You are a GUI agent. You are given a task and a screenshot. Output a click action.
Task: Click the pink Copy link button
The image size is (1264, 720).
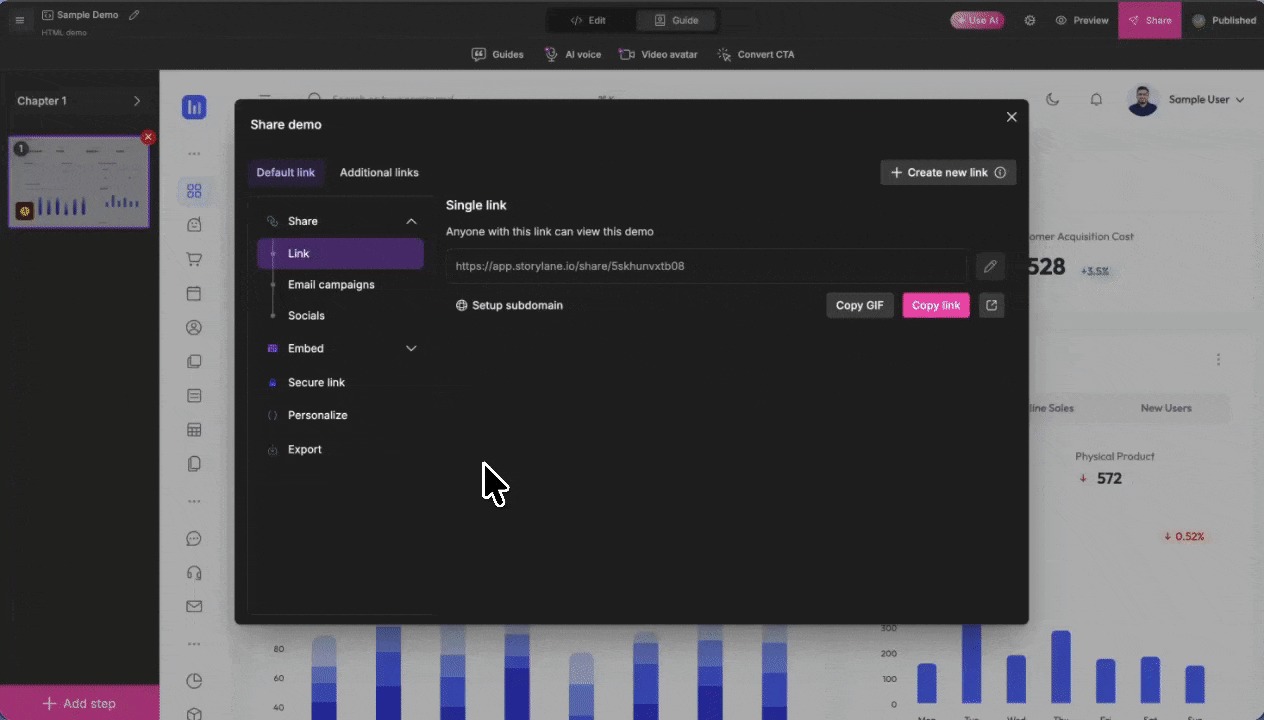(x=936, y=305)
